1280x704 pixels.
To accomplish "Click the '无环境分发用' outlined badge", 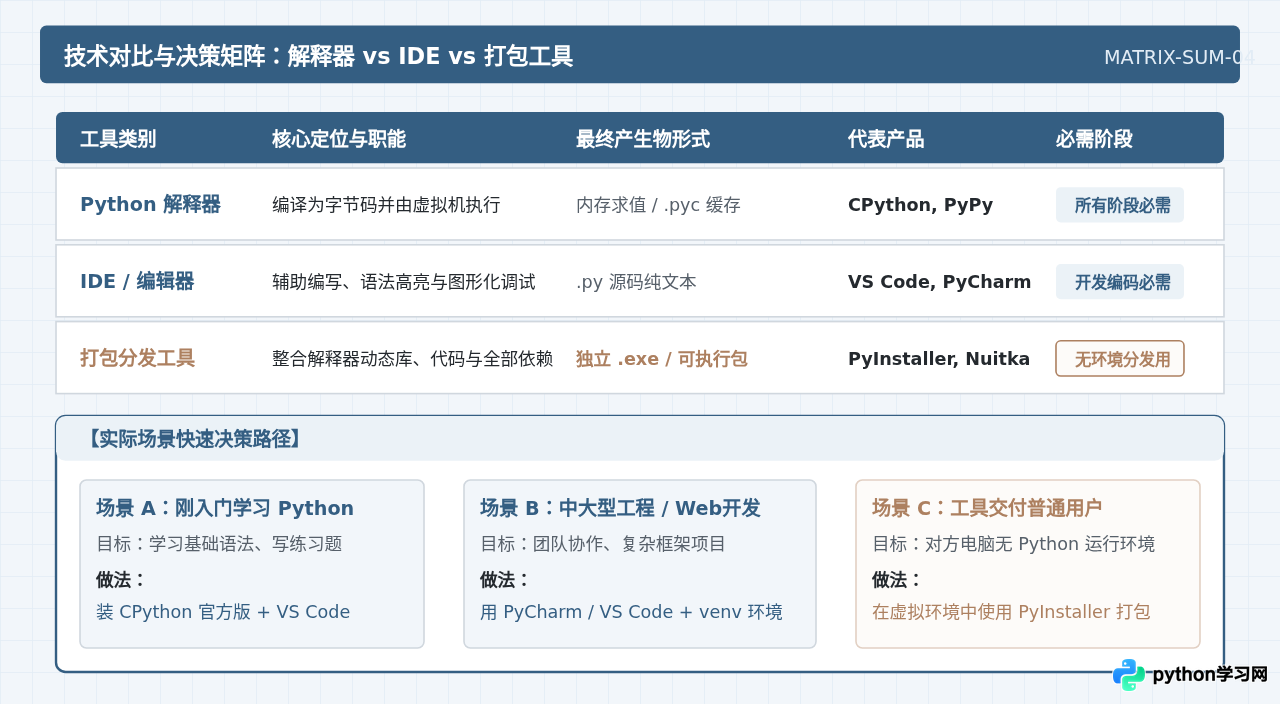I will click(x=1120, y=358).
